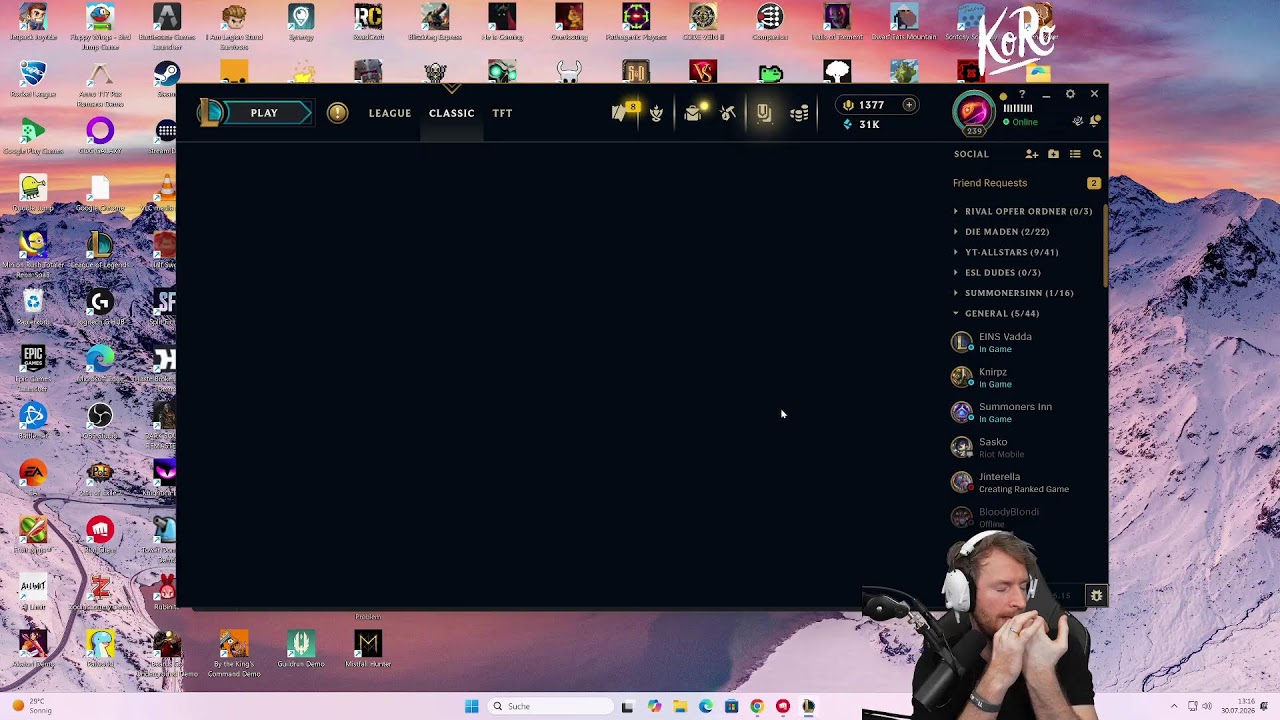
Task: Select friend Sasko
Action: coord(1024,447)
